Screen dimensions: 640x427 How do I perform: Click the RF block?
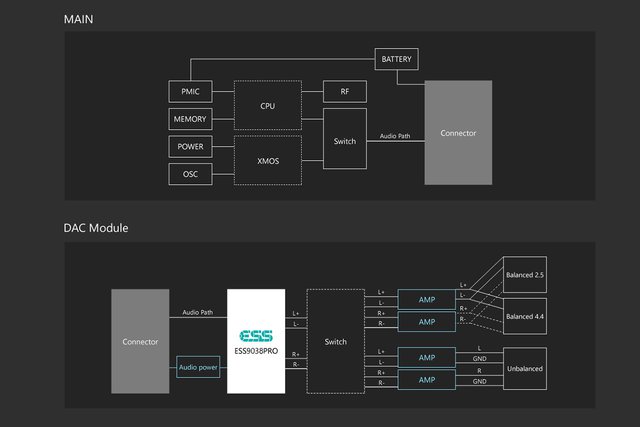[344, 93]
